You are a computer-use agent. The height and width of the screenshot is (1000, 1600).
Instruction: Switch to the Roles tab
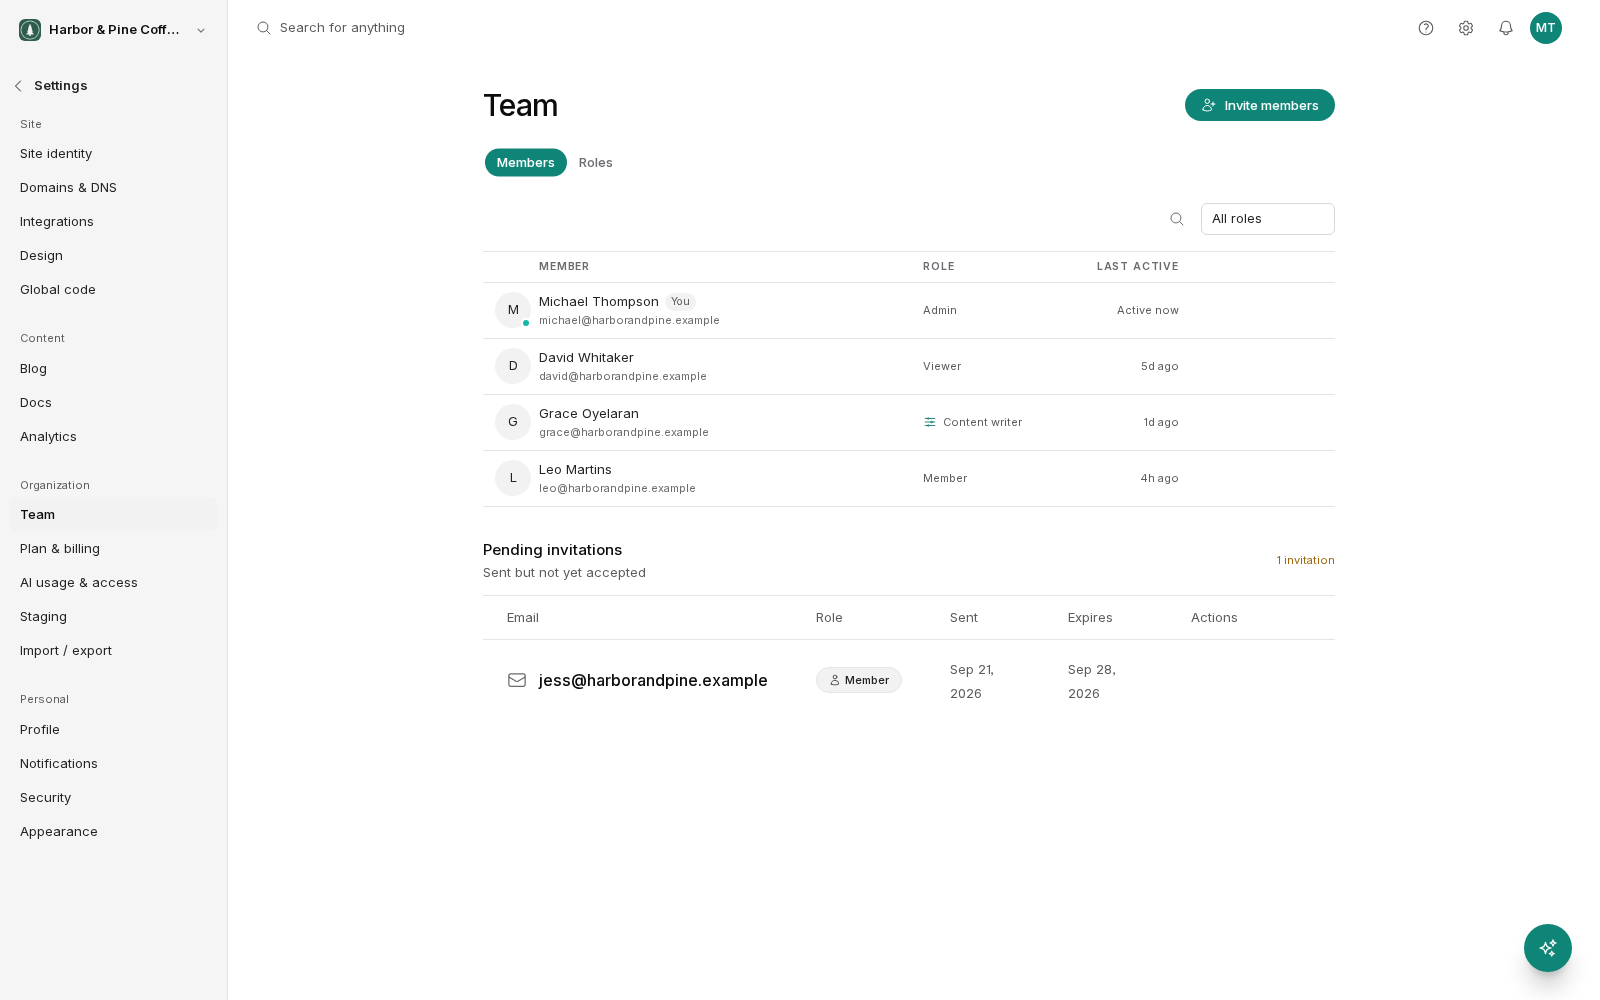pyautogui.click(x=596, y=163)
